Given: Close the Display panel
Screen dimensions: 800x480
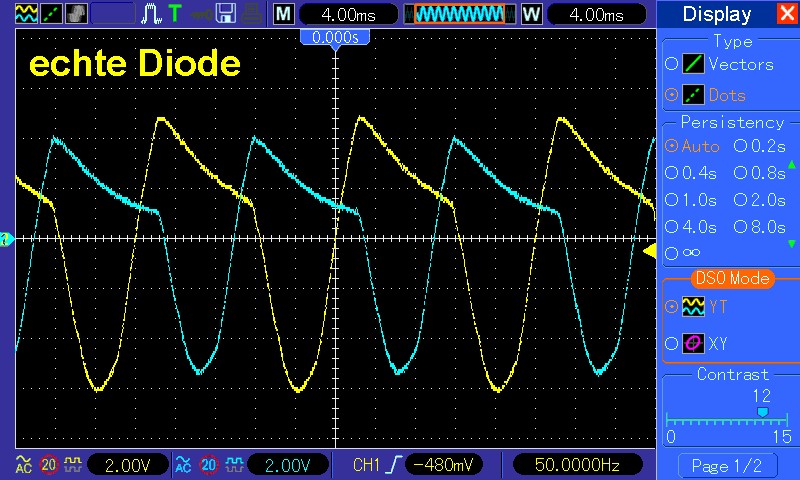Looking at the screenshot, I should (786, 14).
